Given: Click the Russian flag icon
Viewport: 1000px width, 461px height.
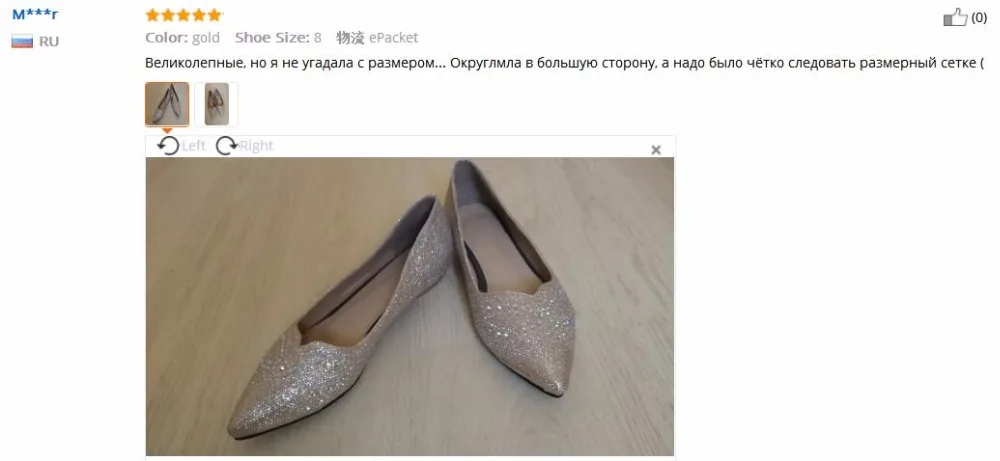Looking at the screenshot, I should pyautogui.click(x=22, y=41).
